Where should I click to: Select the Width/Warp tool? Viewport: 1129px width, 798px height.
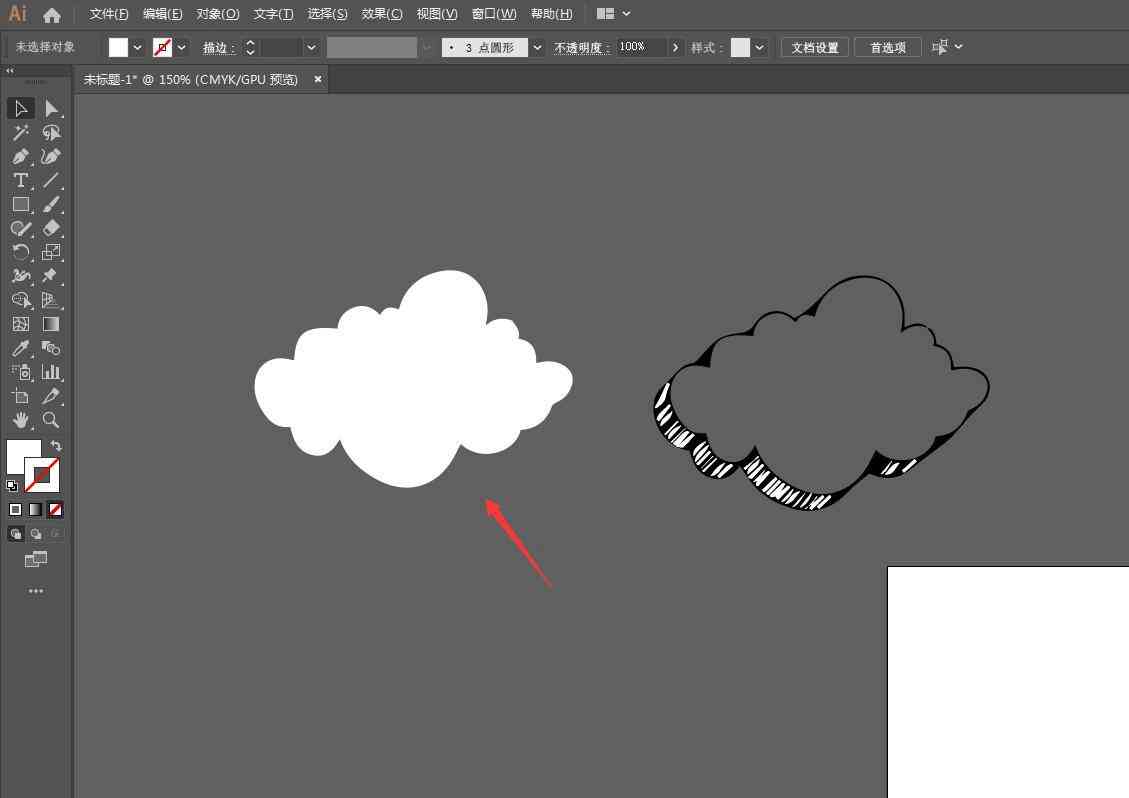[21, 276]
